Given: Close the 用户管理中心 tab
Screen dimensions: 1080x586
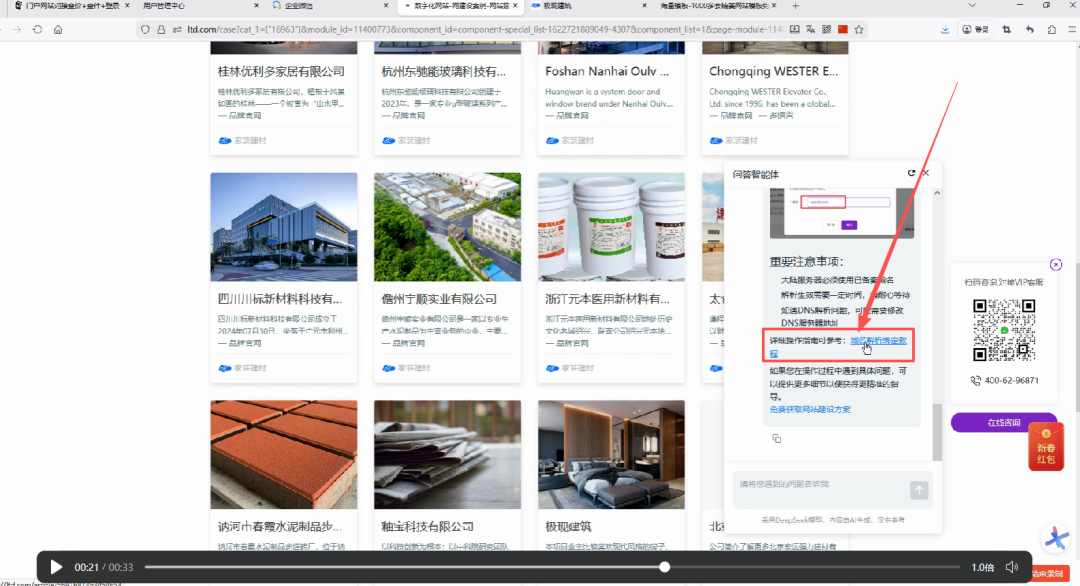Looking at the screenshot, I should (x=257, y=6).
